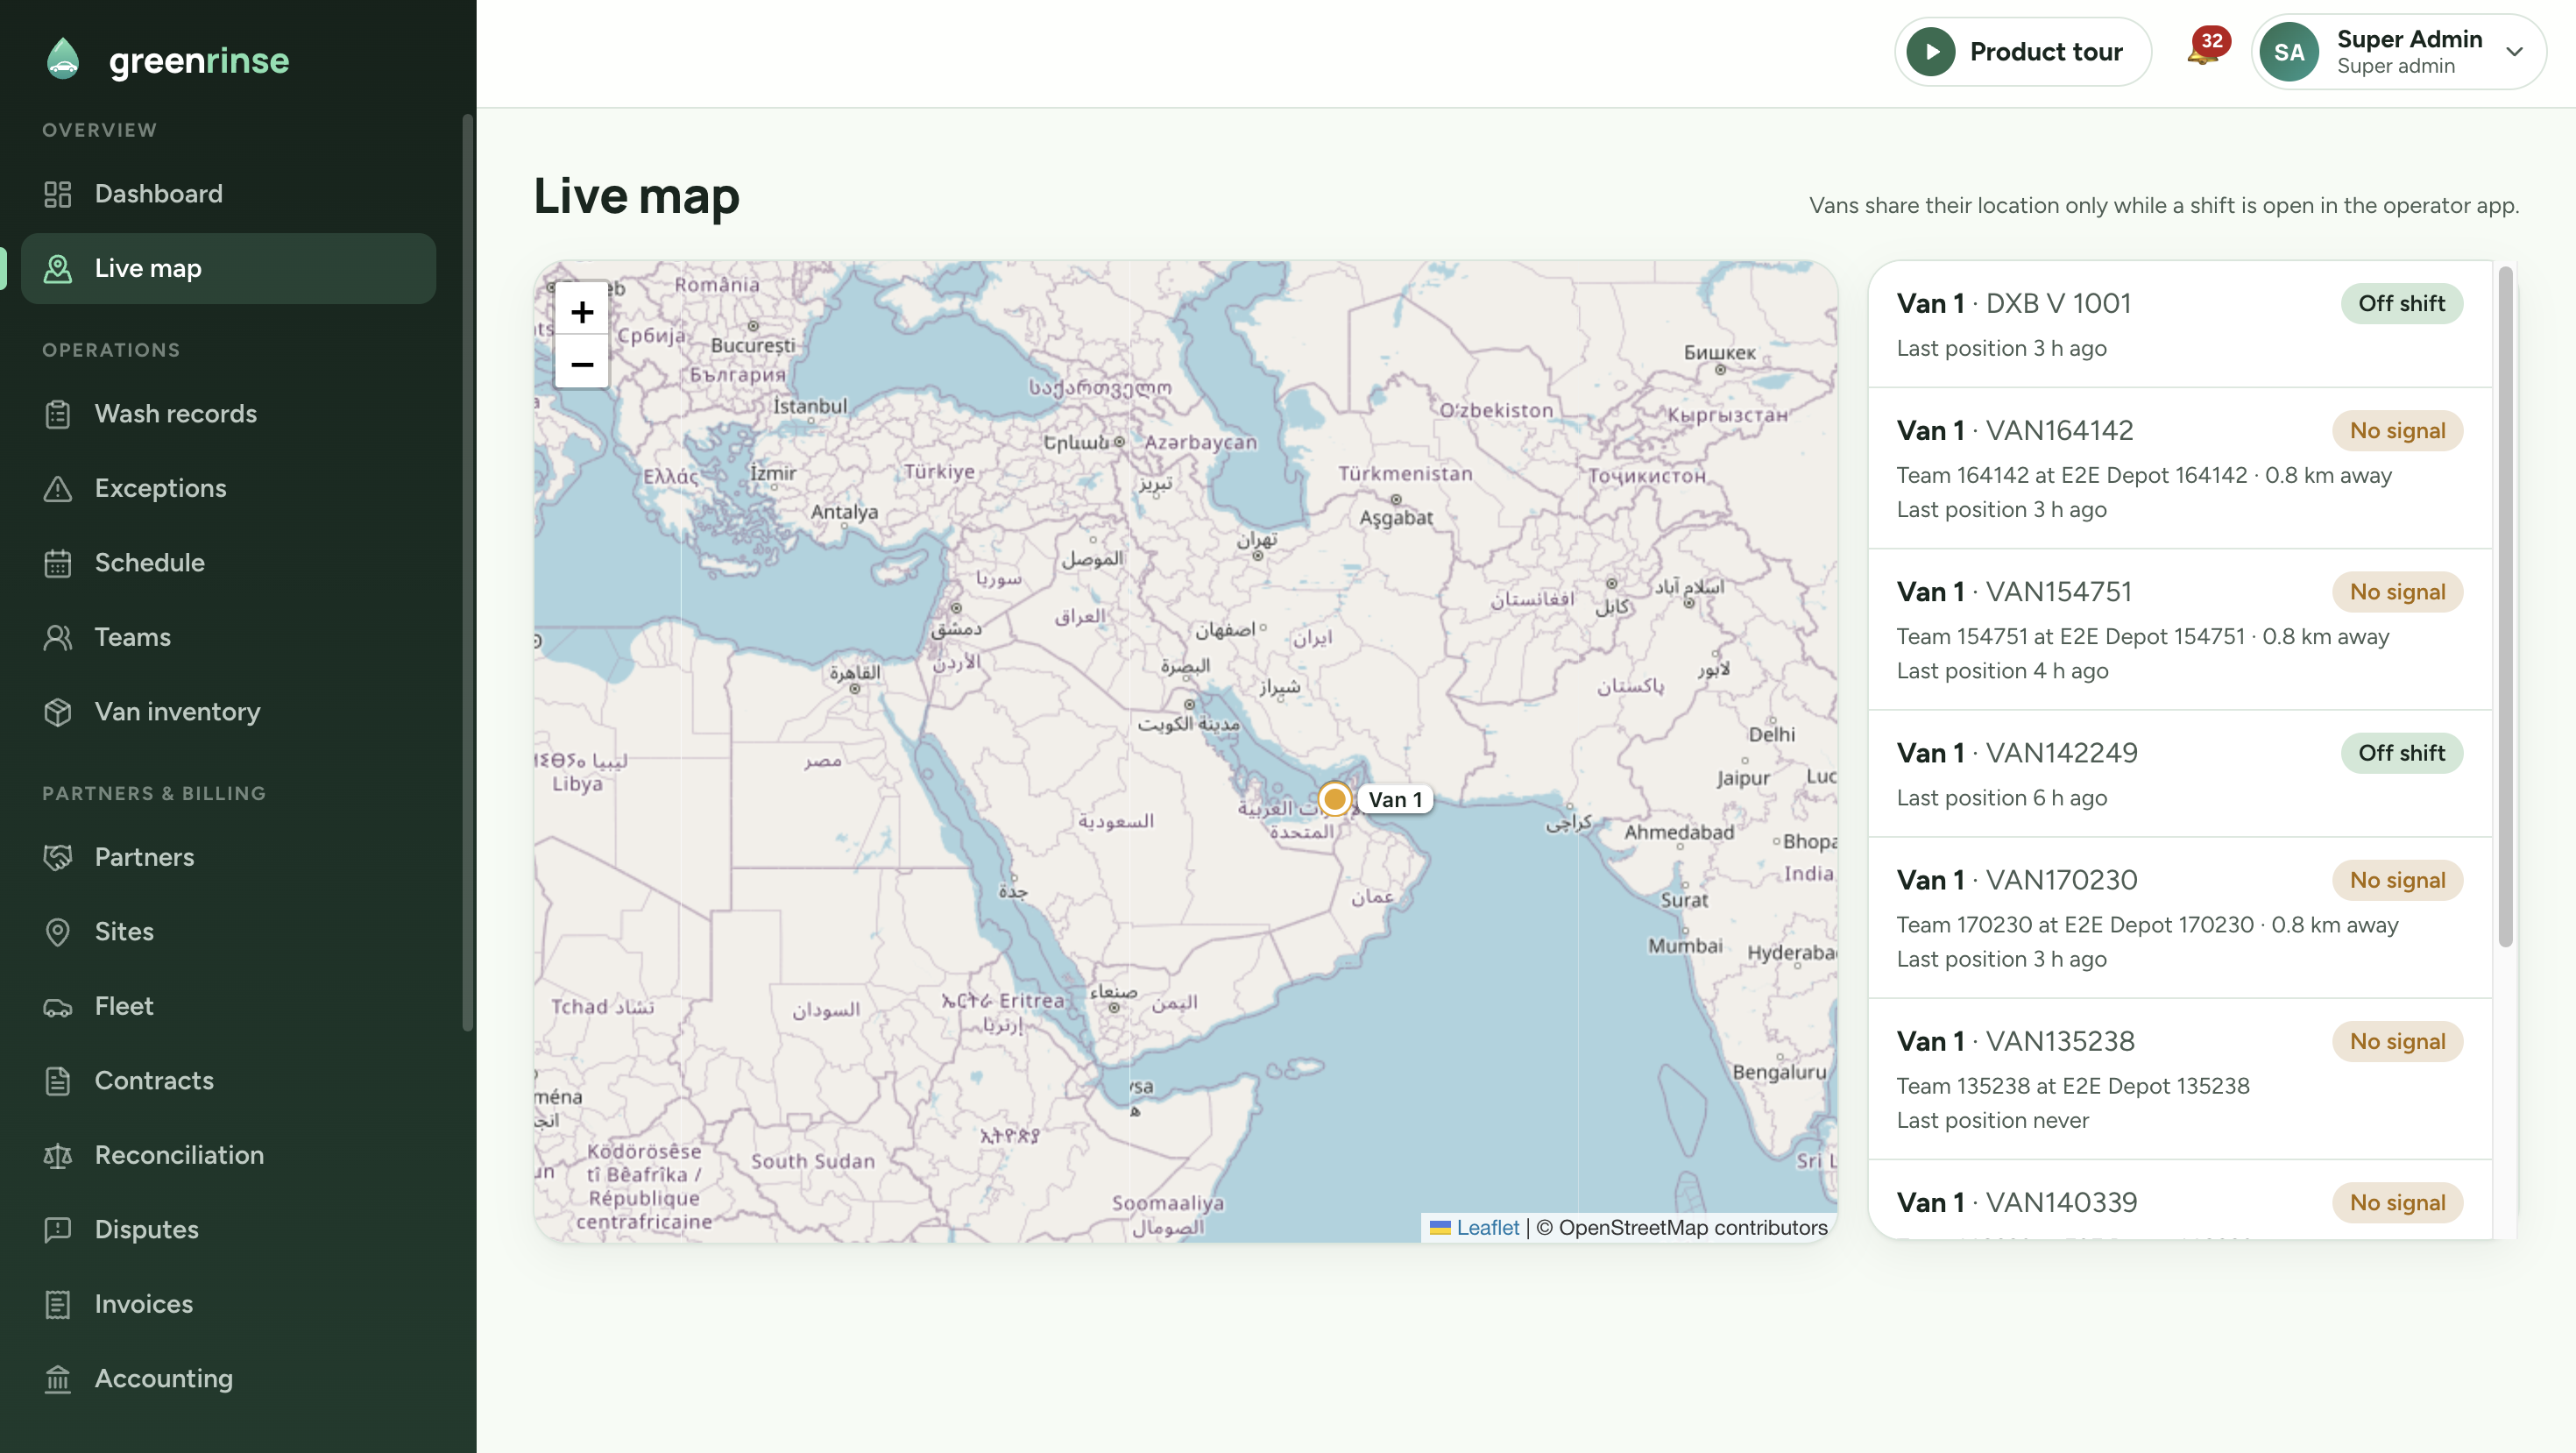Click Off shift badge for DXB V 1001
The width and height of the screenshot is (2576, 1453).
[x=2401, y=304]
